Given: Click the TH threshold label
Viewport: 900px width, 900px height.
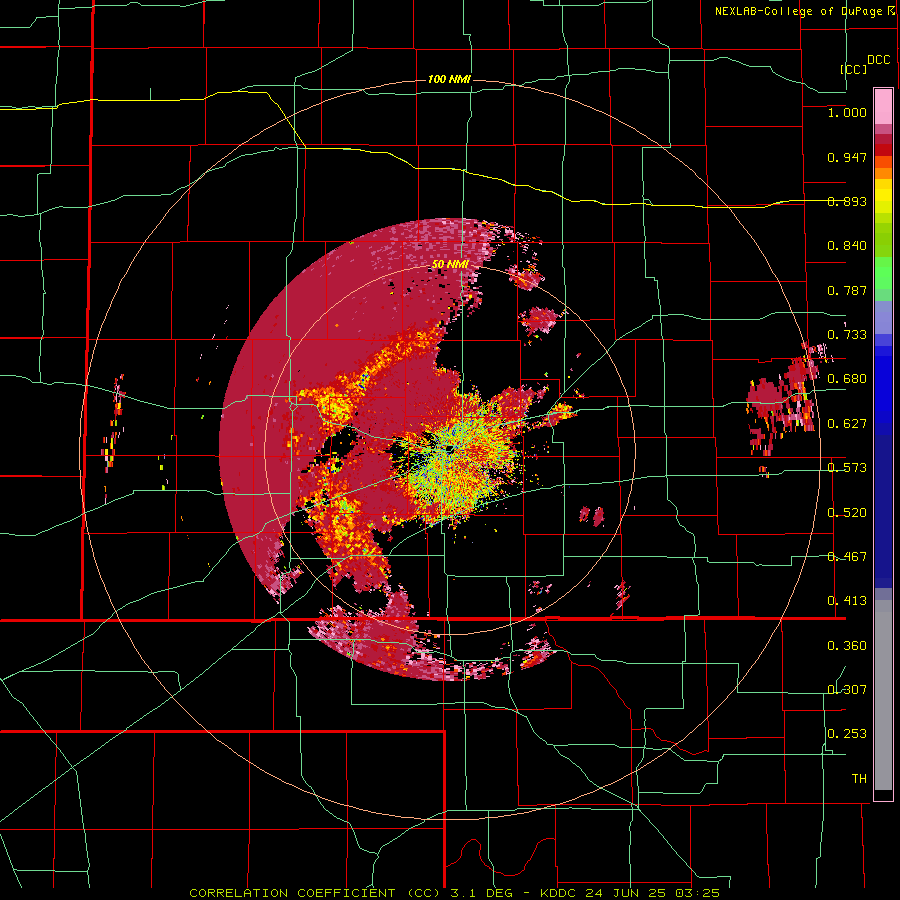Looking at the screenshot, I should click(x=859, y=779).
